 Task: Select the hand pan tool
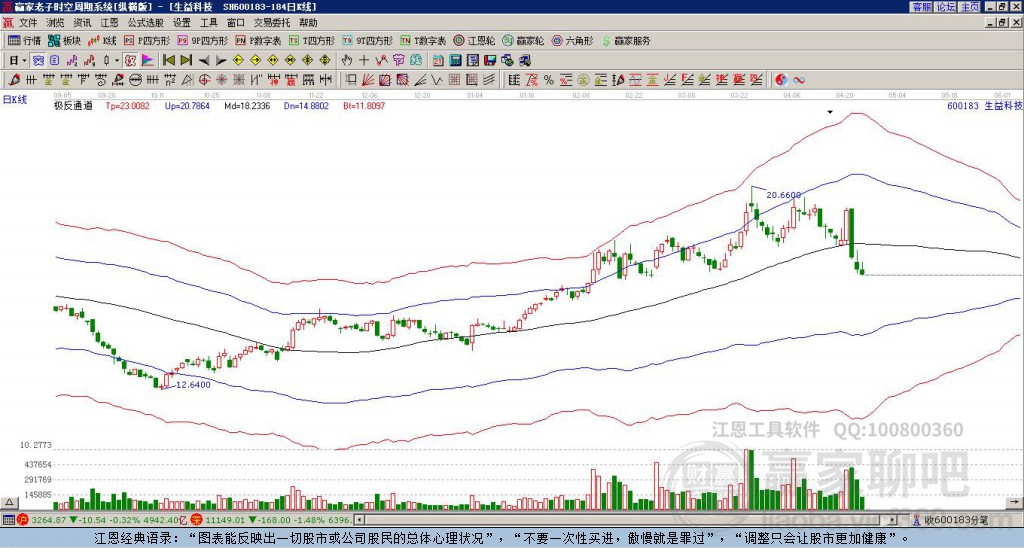[346, 61]
